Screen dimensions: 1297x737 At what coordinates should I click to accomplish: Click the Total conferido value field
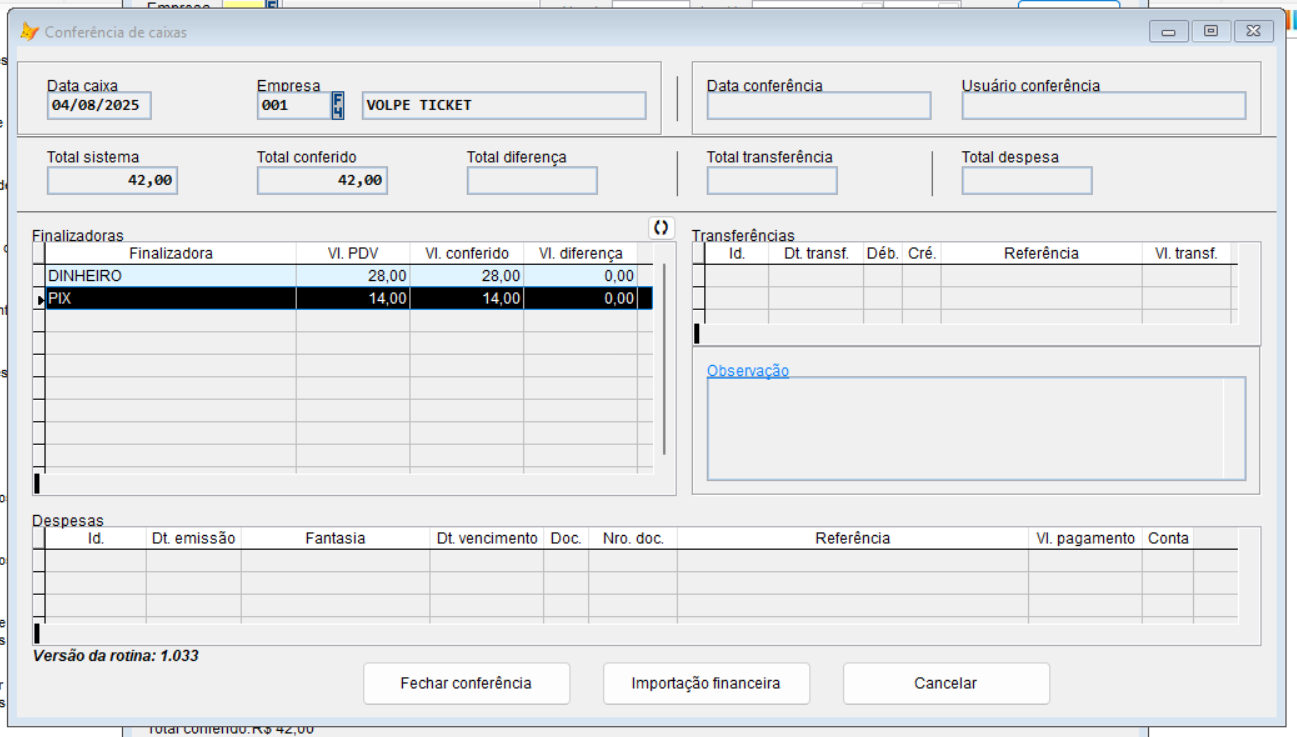pos(322,181)
